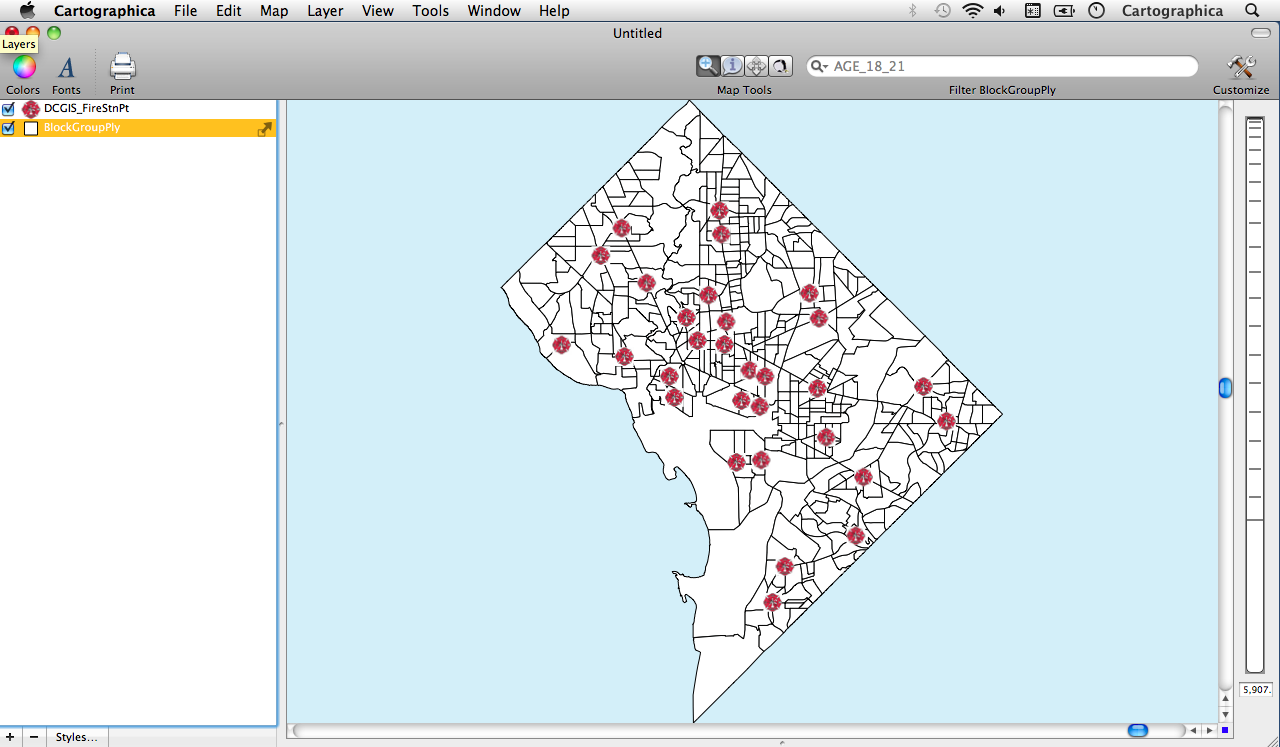This screenshot has height=747, width=1280.
Task: Select the Identify info map tool
Action: (732, 66)
